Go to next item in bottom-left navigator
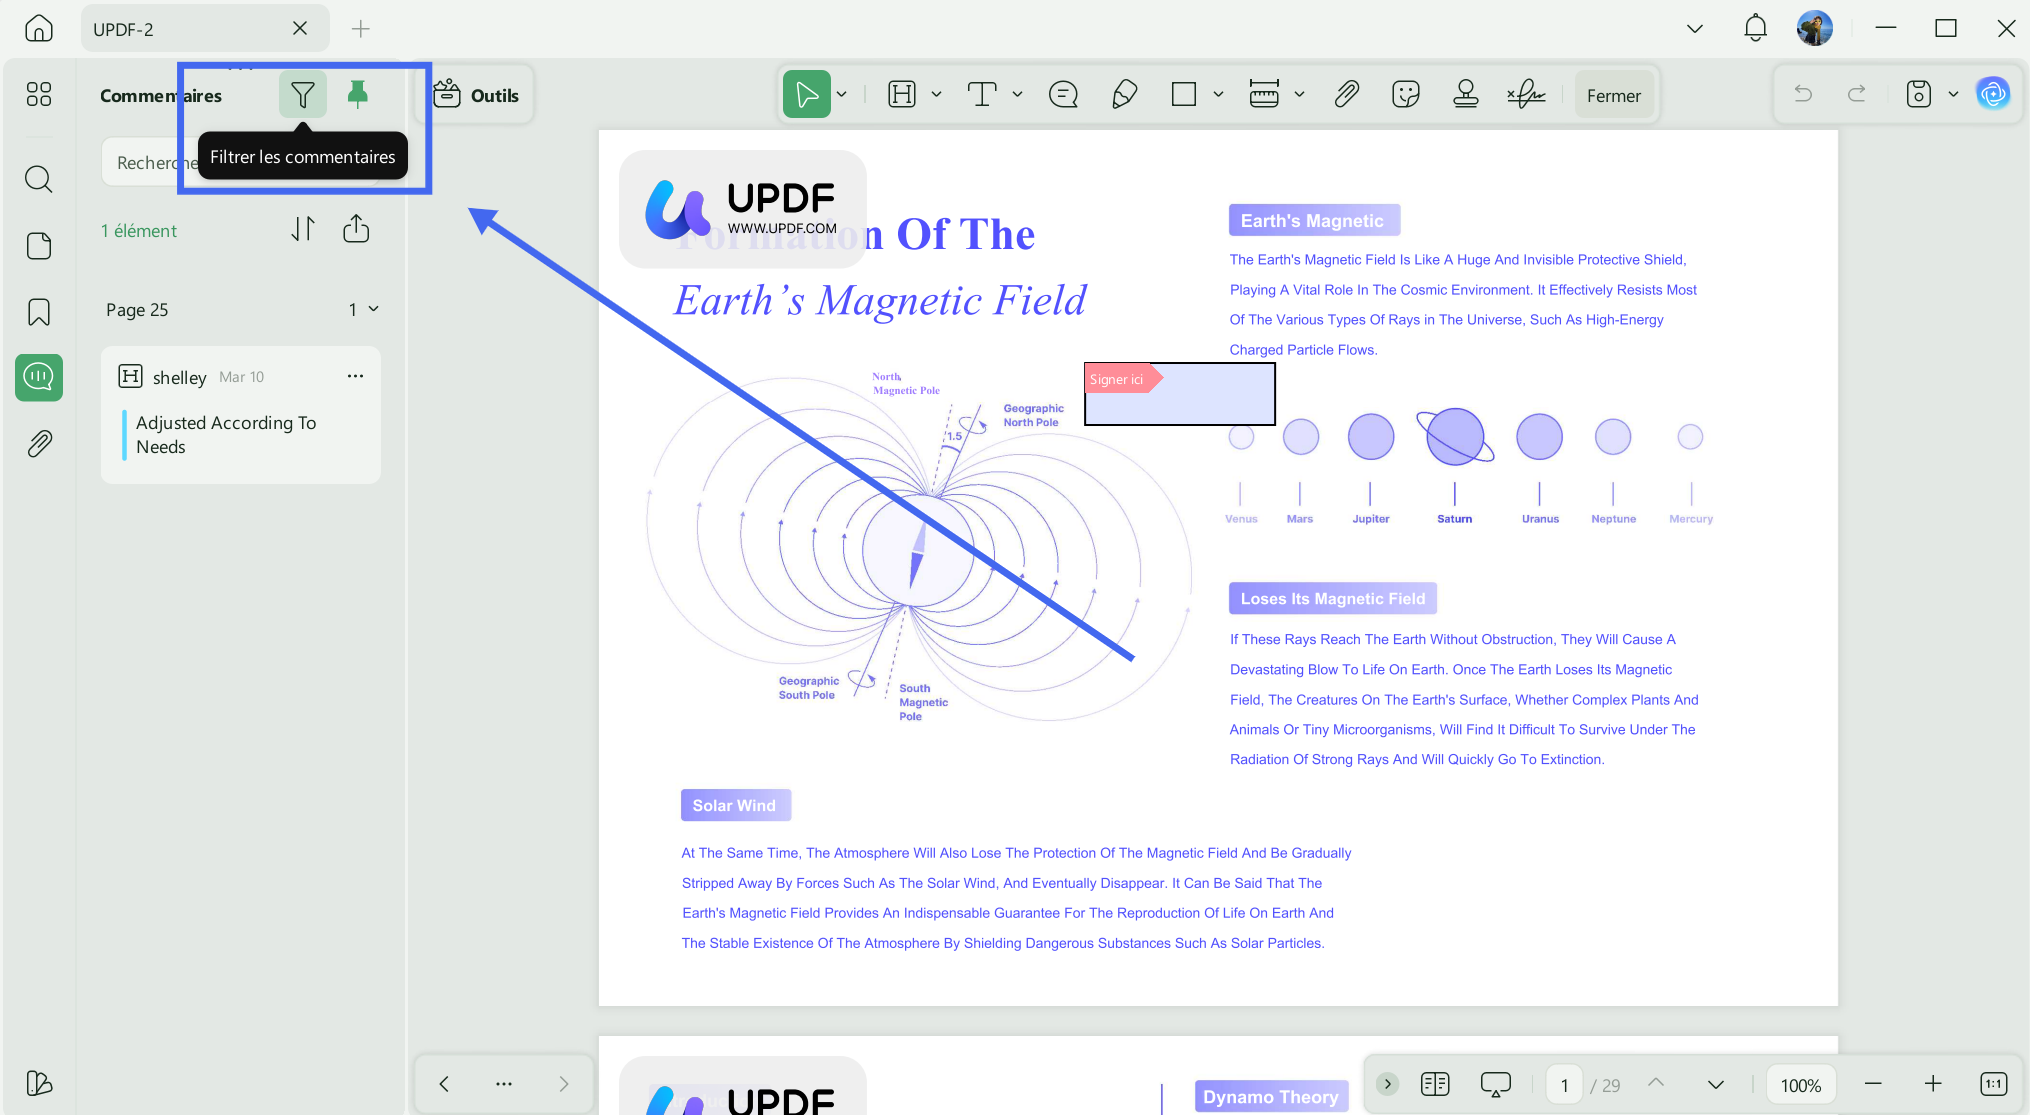 564,1083
